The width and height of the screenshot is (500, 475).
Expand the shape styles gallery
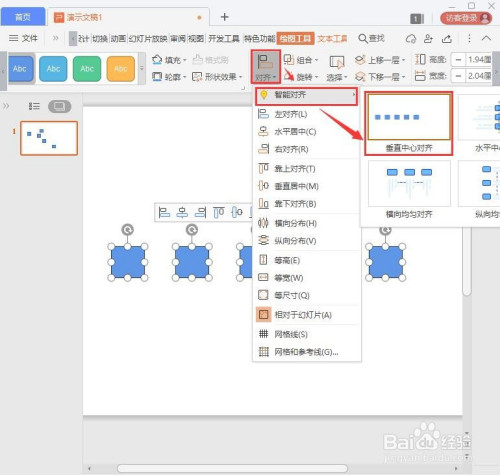(142, 68)
